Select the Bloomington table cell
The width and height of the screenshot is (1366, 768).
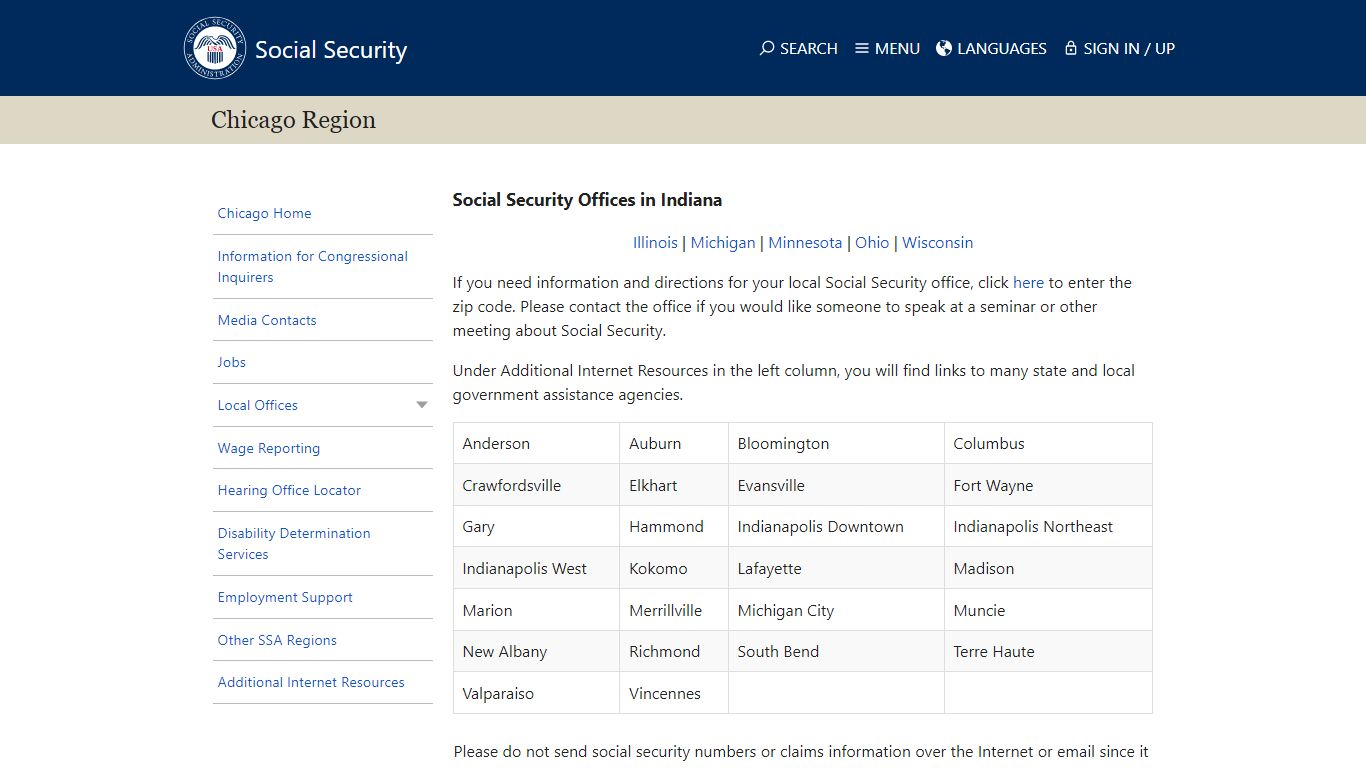click(x=836, y=443)
